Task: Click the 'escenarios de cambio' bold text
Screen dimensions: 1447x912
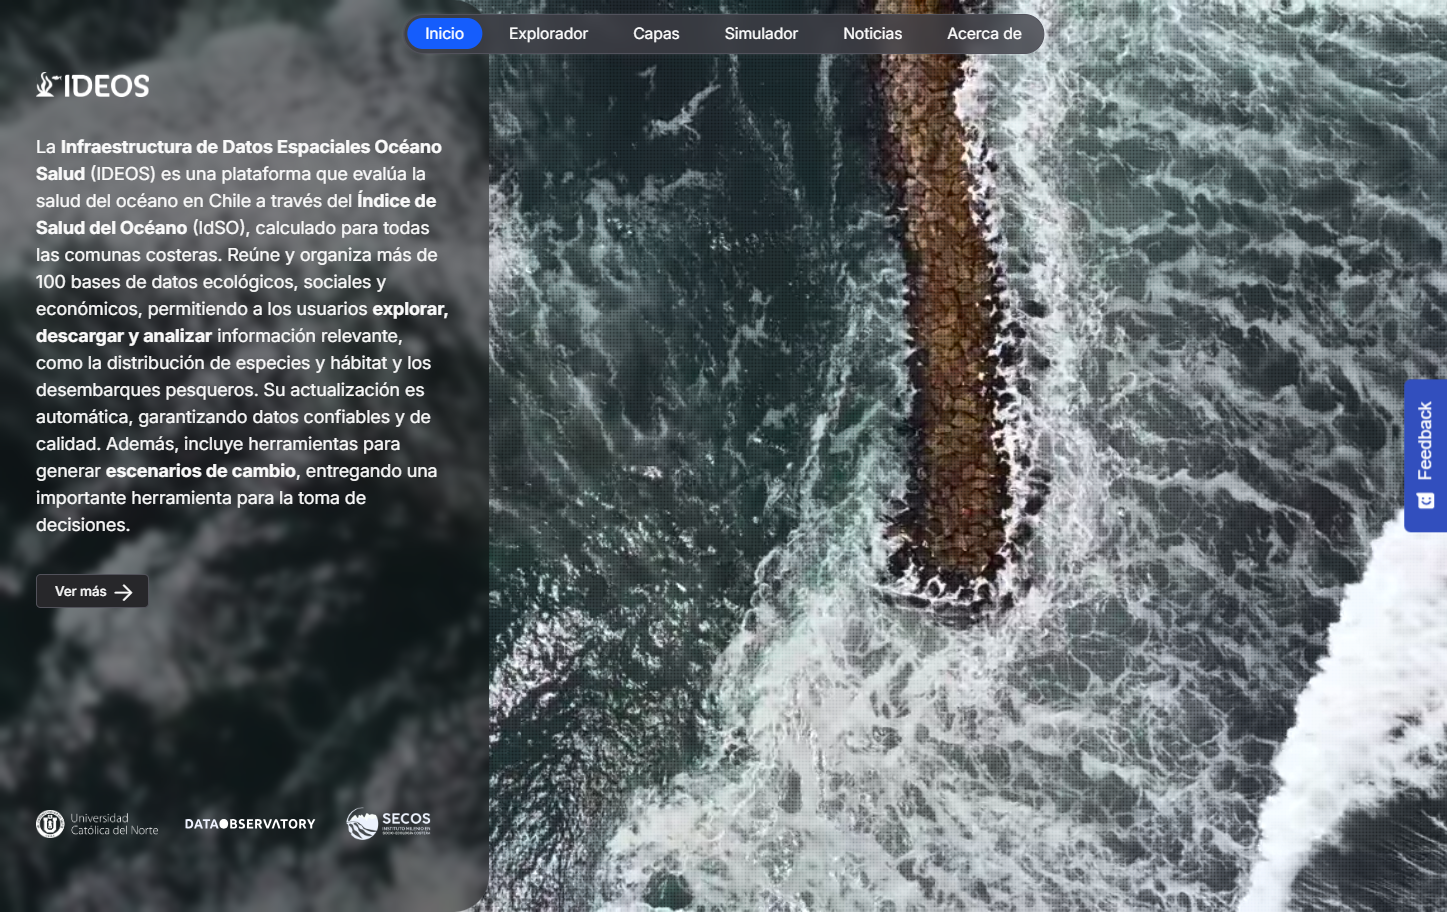Action: [201, 471]
